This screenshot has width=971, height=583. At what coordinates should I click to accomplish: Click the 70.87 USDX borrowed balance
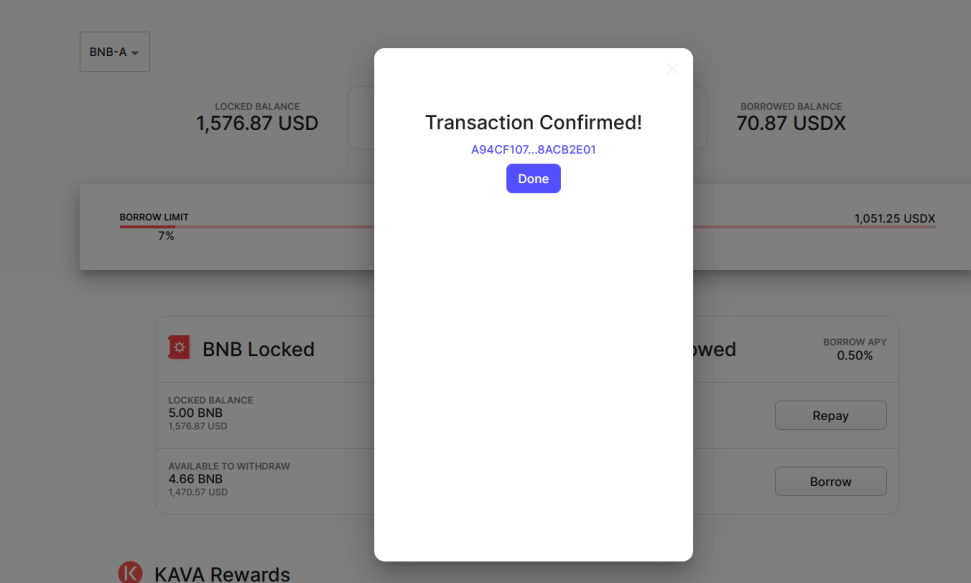[791, 123]
